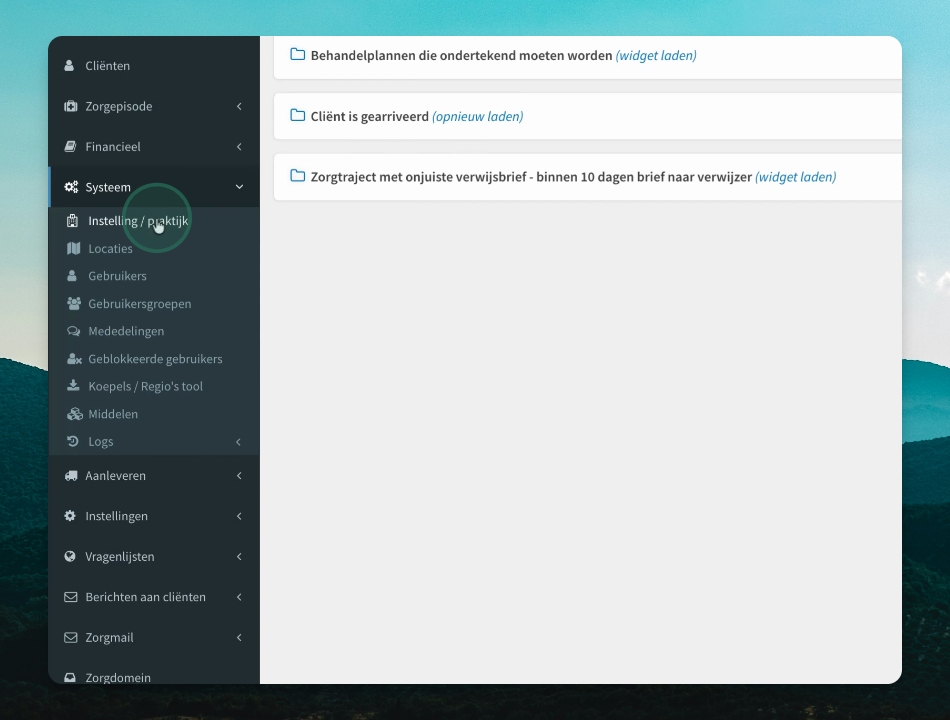
Task: Load widget for Zorgtraject onjuiste verwijsbrief
Action: pyautogui.click(x=796, y=176)
